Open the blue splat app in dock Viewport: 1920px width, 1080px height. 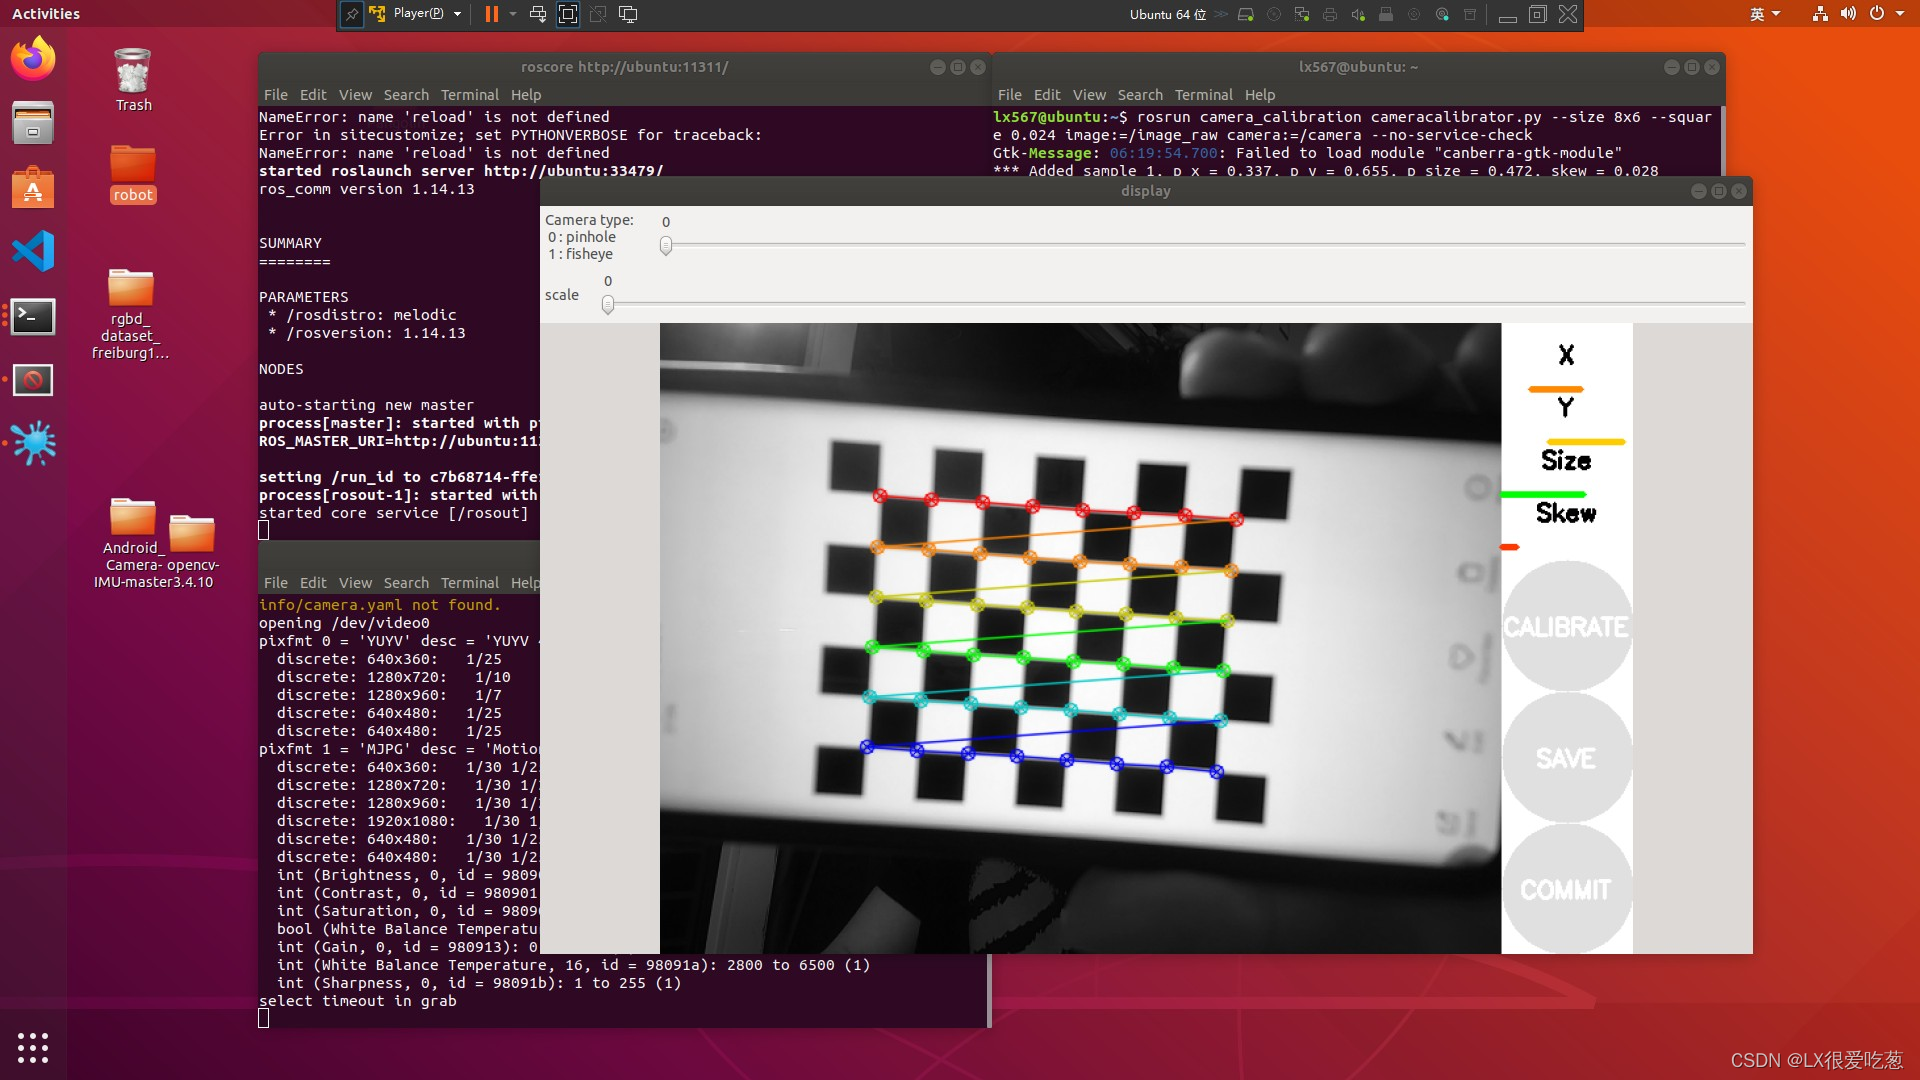pyautogui.click(x=33, y=443)
